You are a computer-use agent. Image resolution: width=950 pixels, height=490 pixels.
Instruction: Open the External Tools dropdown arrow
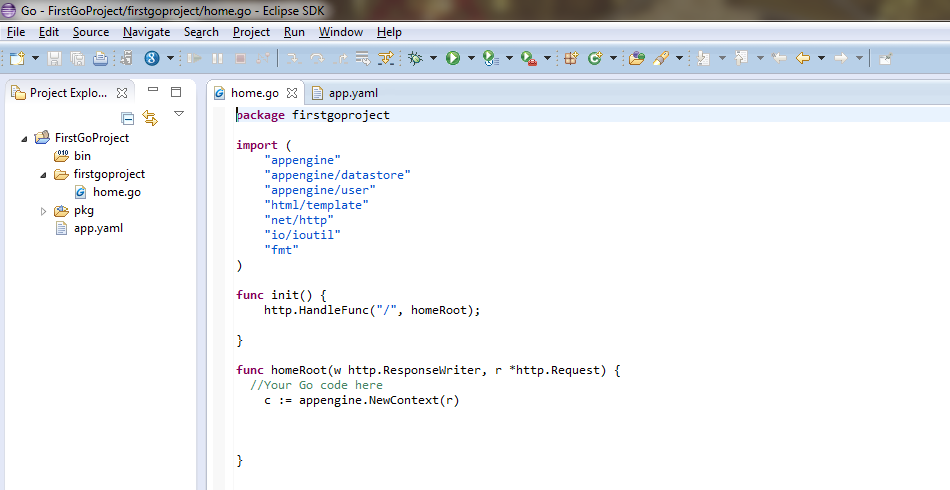click(547, 58)
